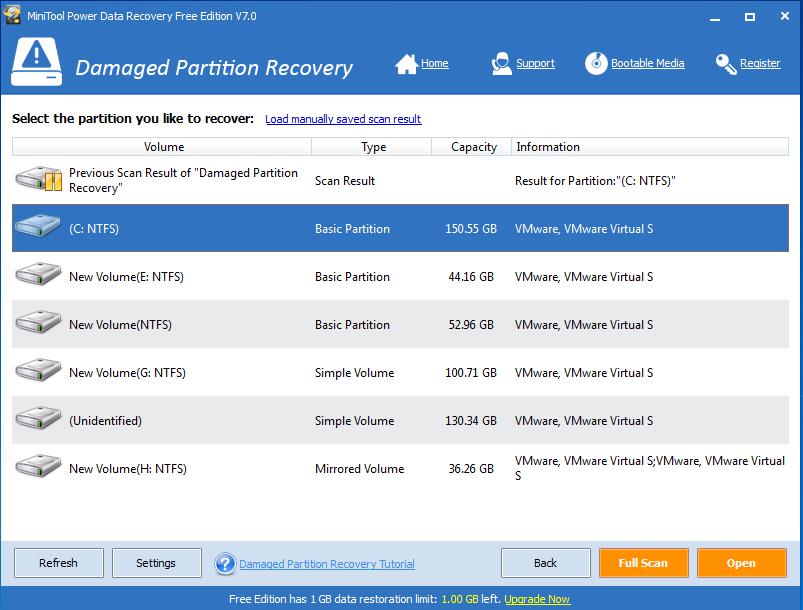Click the Register key icon
This screenshot has height=610, width=803.
click(x=726, y=64)
